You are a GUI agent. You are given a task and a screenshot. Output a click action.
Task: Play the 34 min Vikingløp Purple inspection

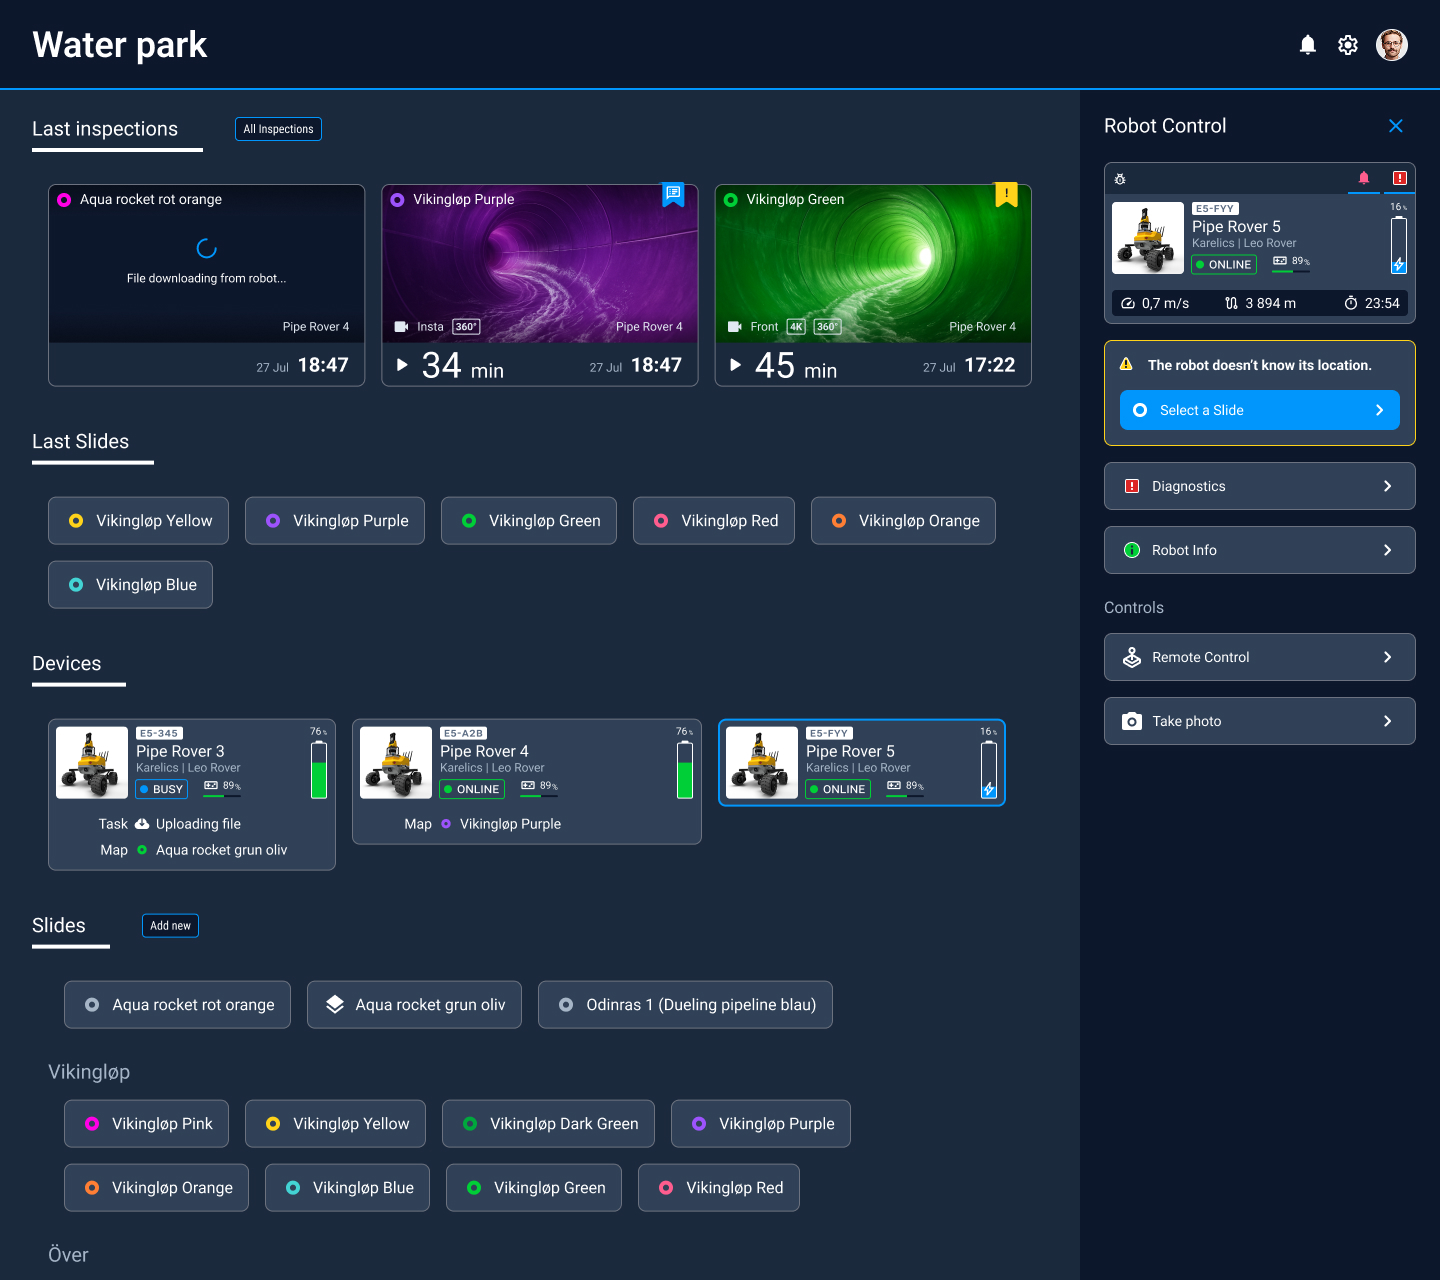tap(402, 365)
